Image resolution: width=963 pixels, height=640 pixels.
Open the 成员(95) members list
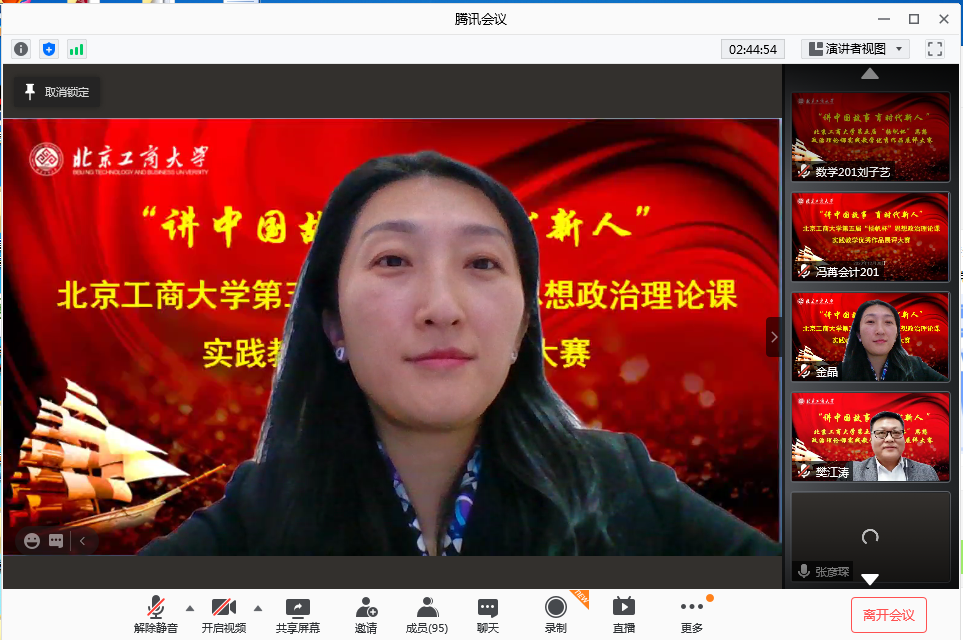(x=426, y=614)
